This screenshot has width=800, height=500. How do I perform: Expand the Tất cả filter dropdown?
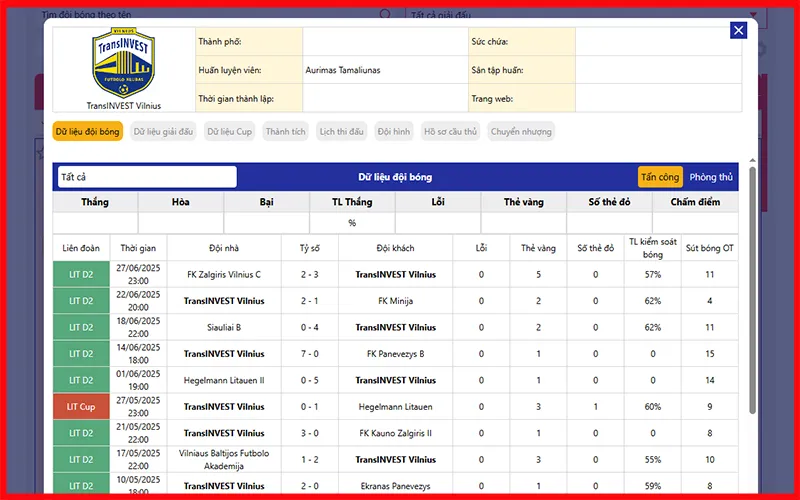pyautogui.click(x=146, y=177)
